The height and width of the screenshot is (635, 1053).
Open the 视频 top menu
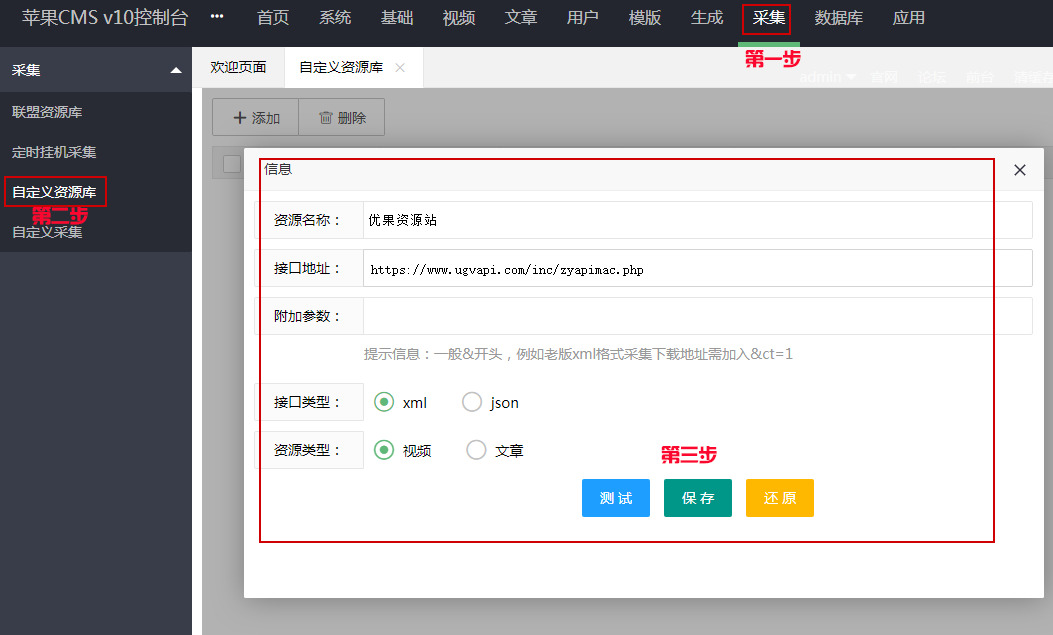click(x=459, y=17)
